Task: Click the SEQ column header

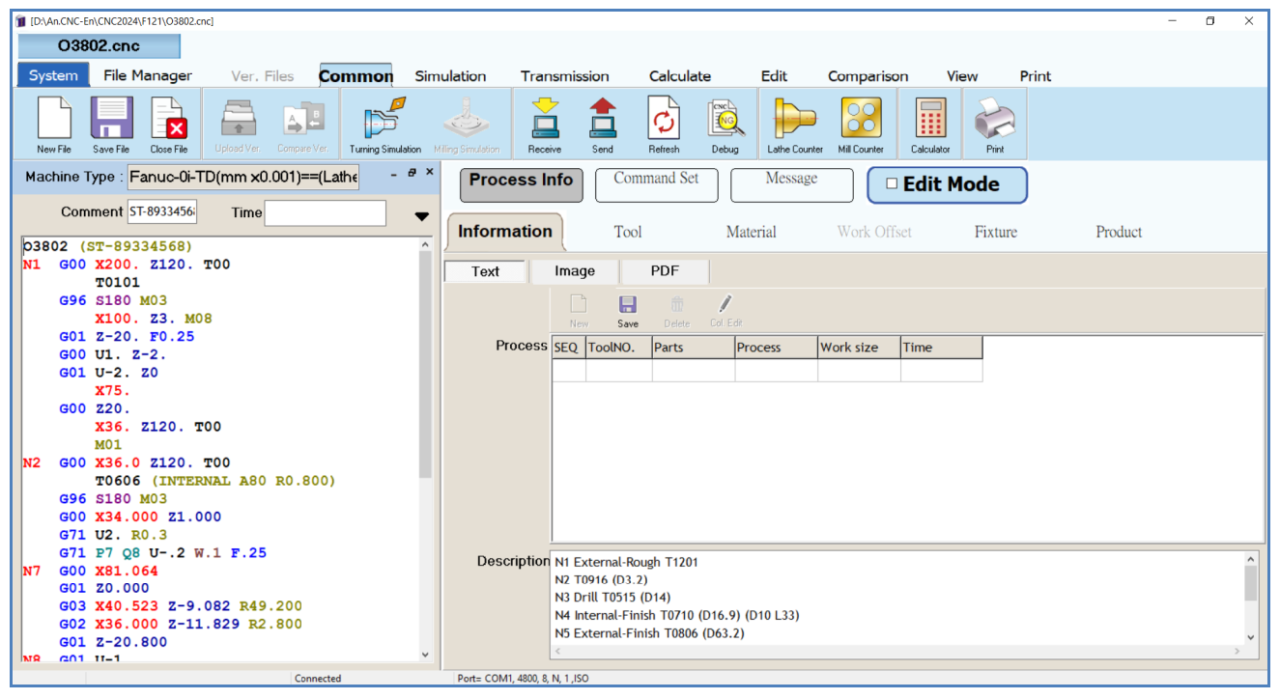Action: click(x=569, y=348)
